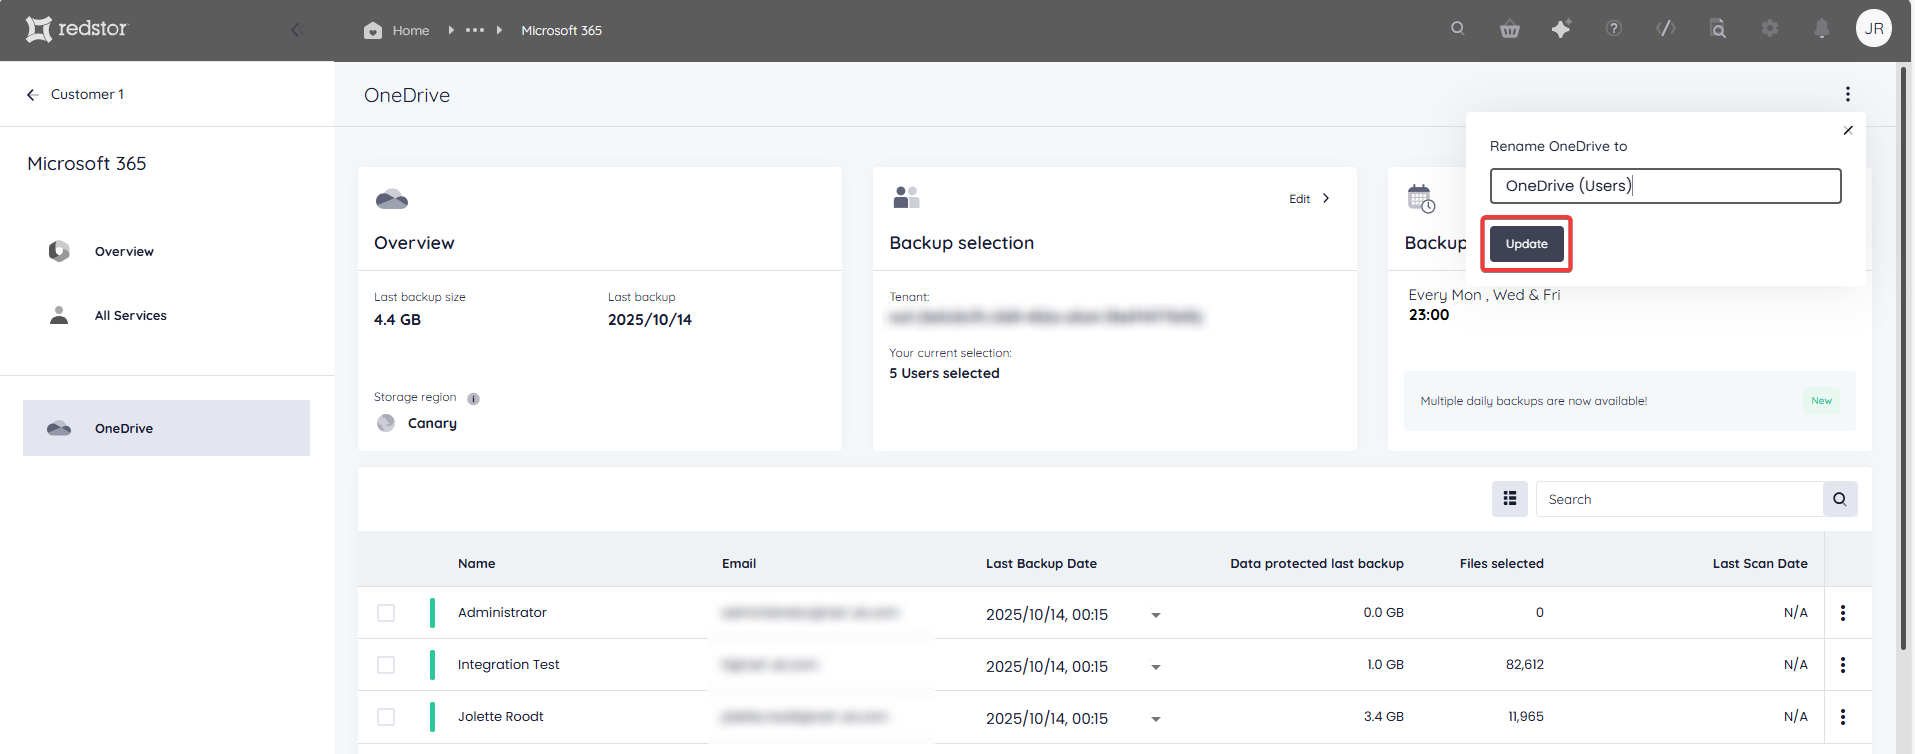Viewport: 1915px width, 754px height.
Task: Sort by Name column header
Action: tap(476, 564)
